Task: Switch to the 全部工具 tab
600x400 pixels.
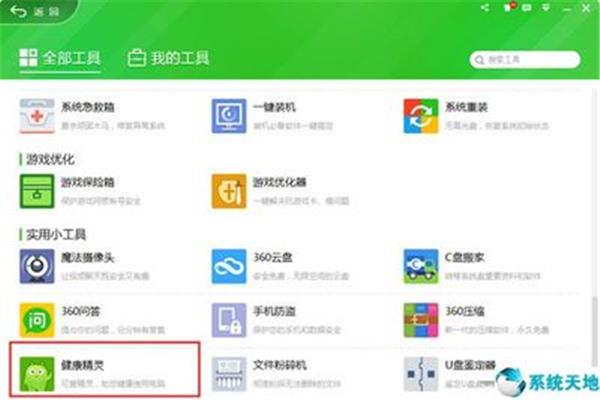Action: point(60,59)
